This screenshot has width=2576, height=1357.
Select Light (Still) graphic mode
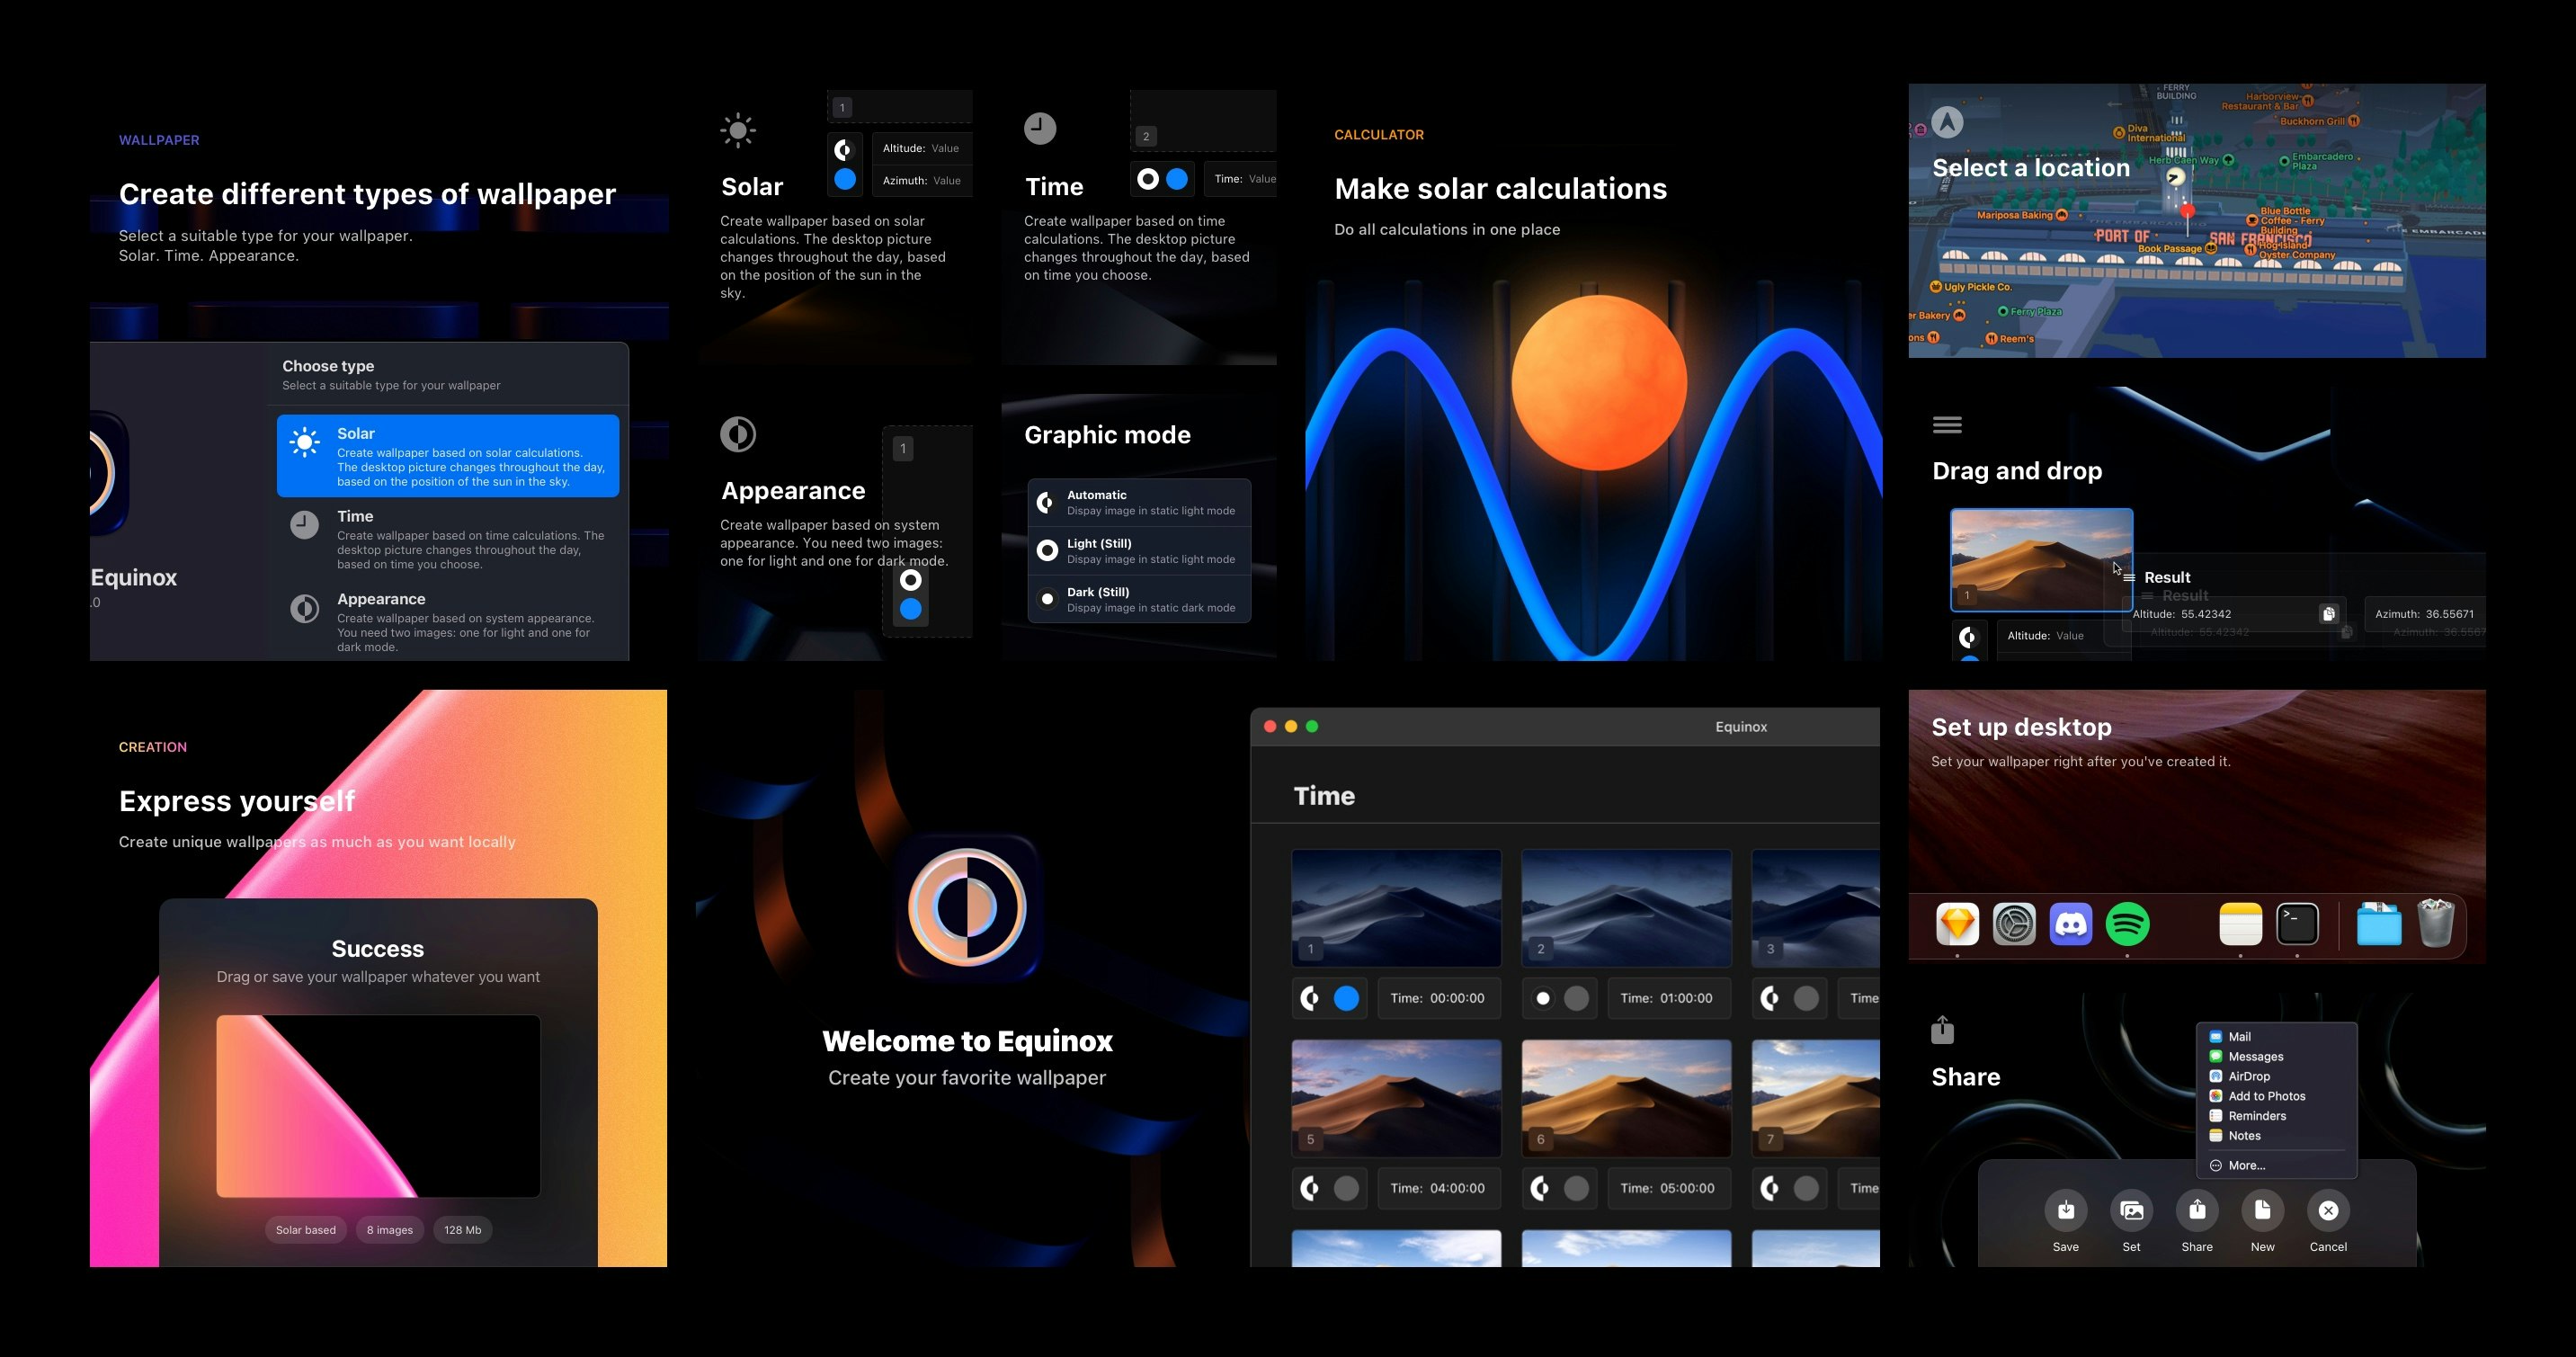point(1139,551)
